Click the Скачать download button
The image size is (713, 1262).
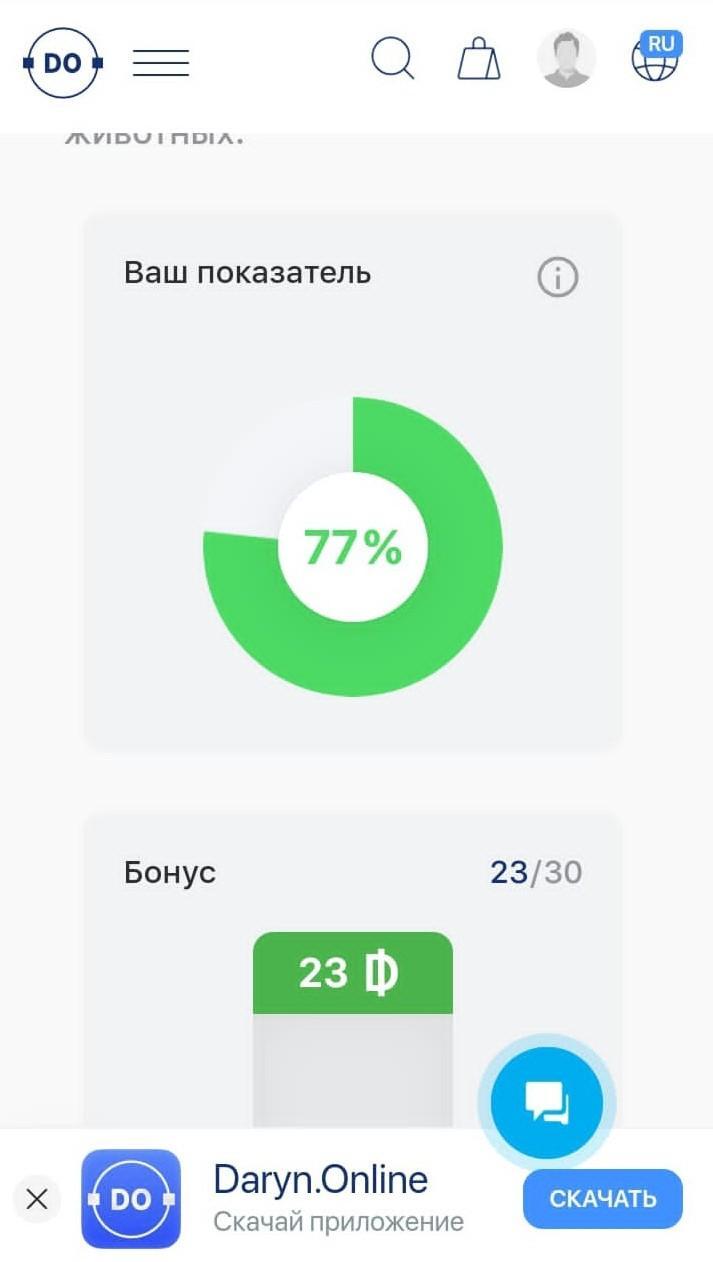pyautogui.click(x=603, y=1199)
